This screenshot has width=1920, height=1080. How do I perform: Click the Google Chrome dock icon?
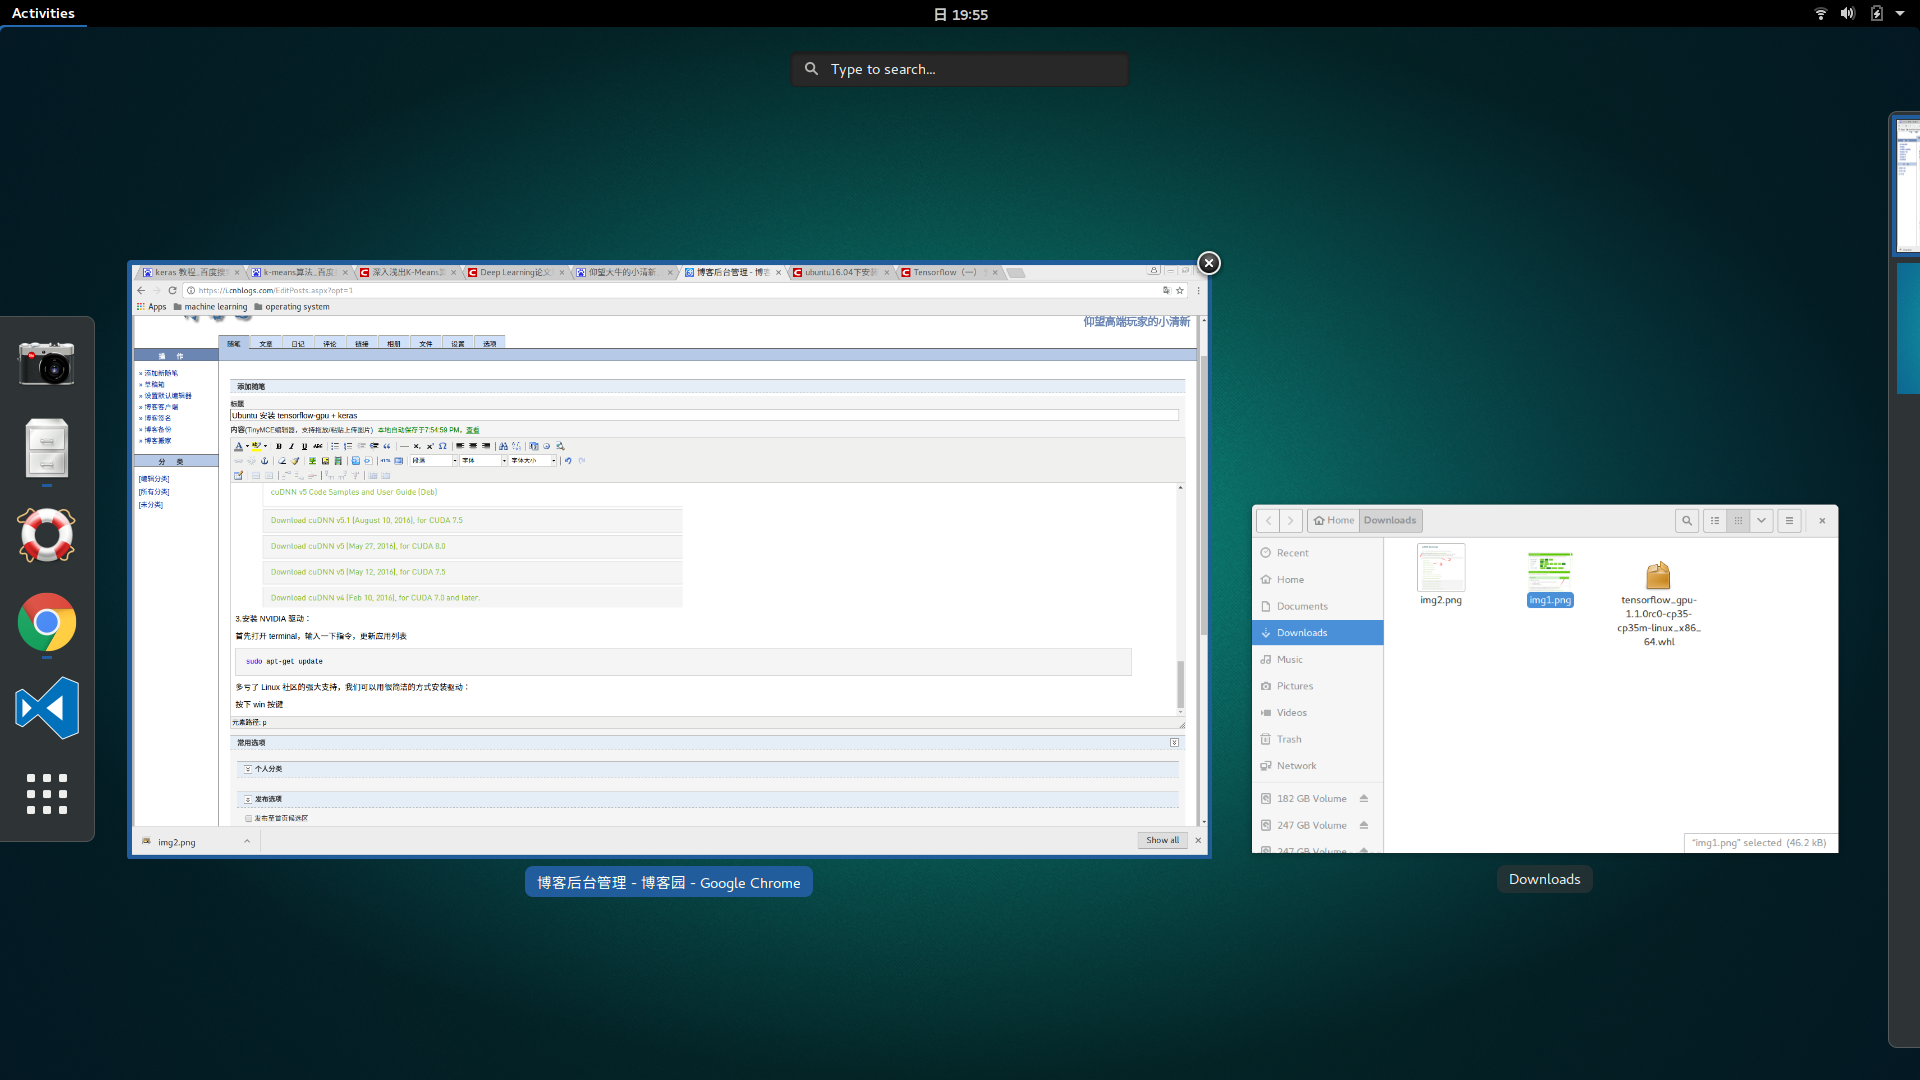pos(46,622)
